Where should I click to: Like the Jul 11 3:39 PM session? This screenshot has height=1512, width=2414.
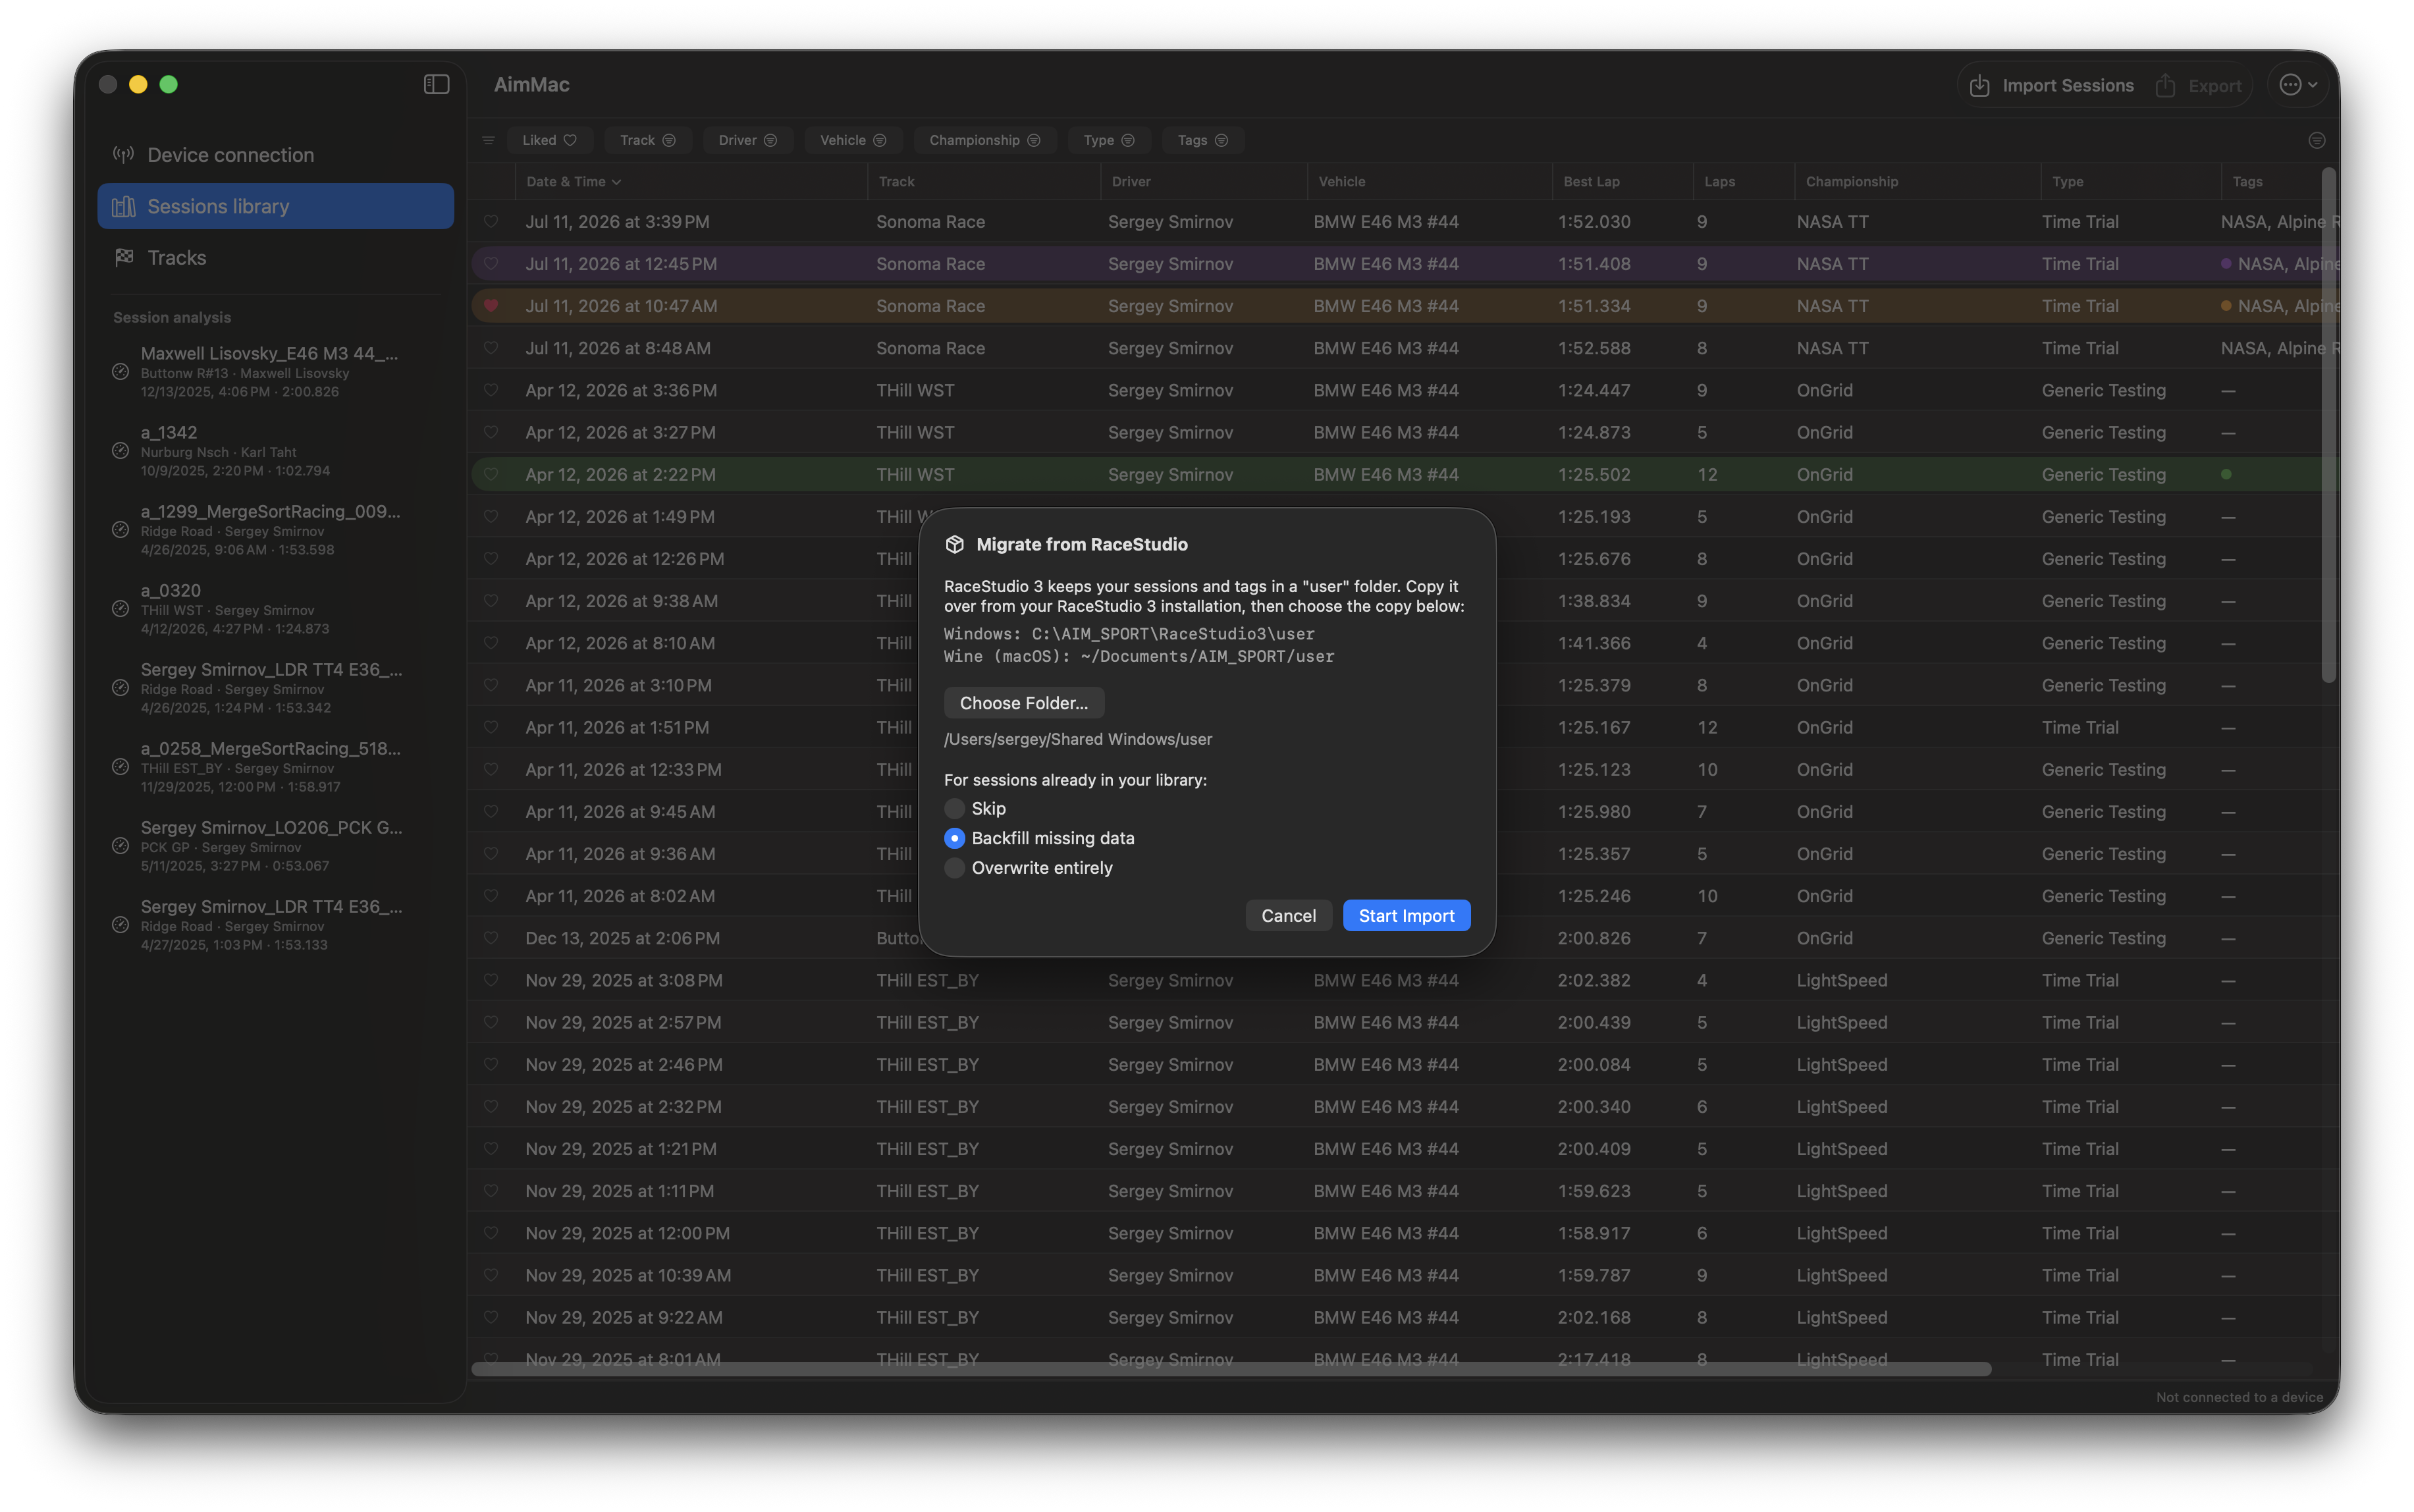pos(491,222)
